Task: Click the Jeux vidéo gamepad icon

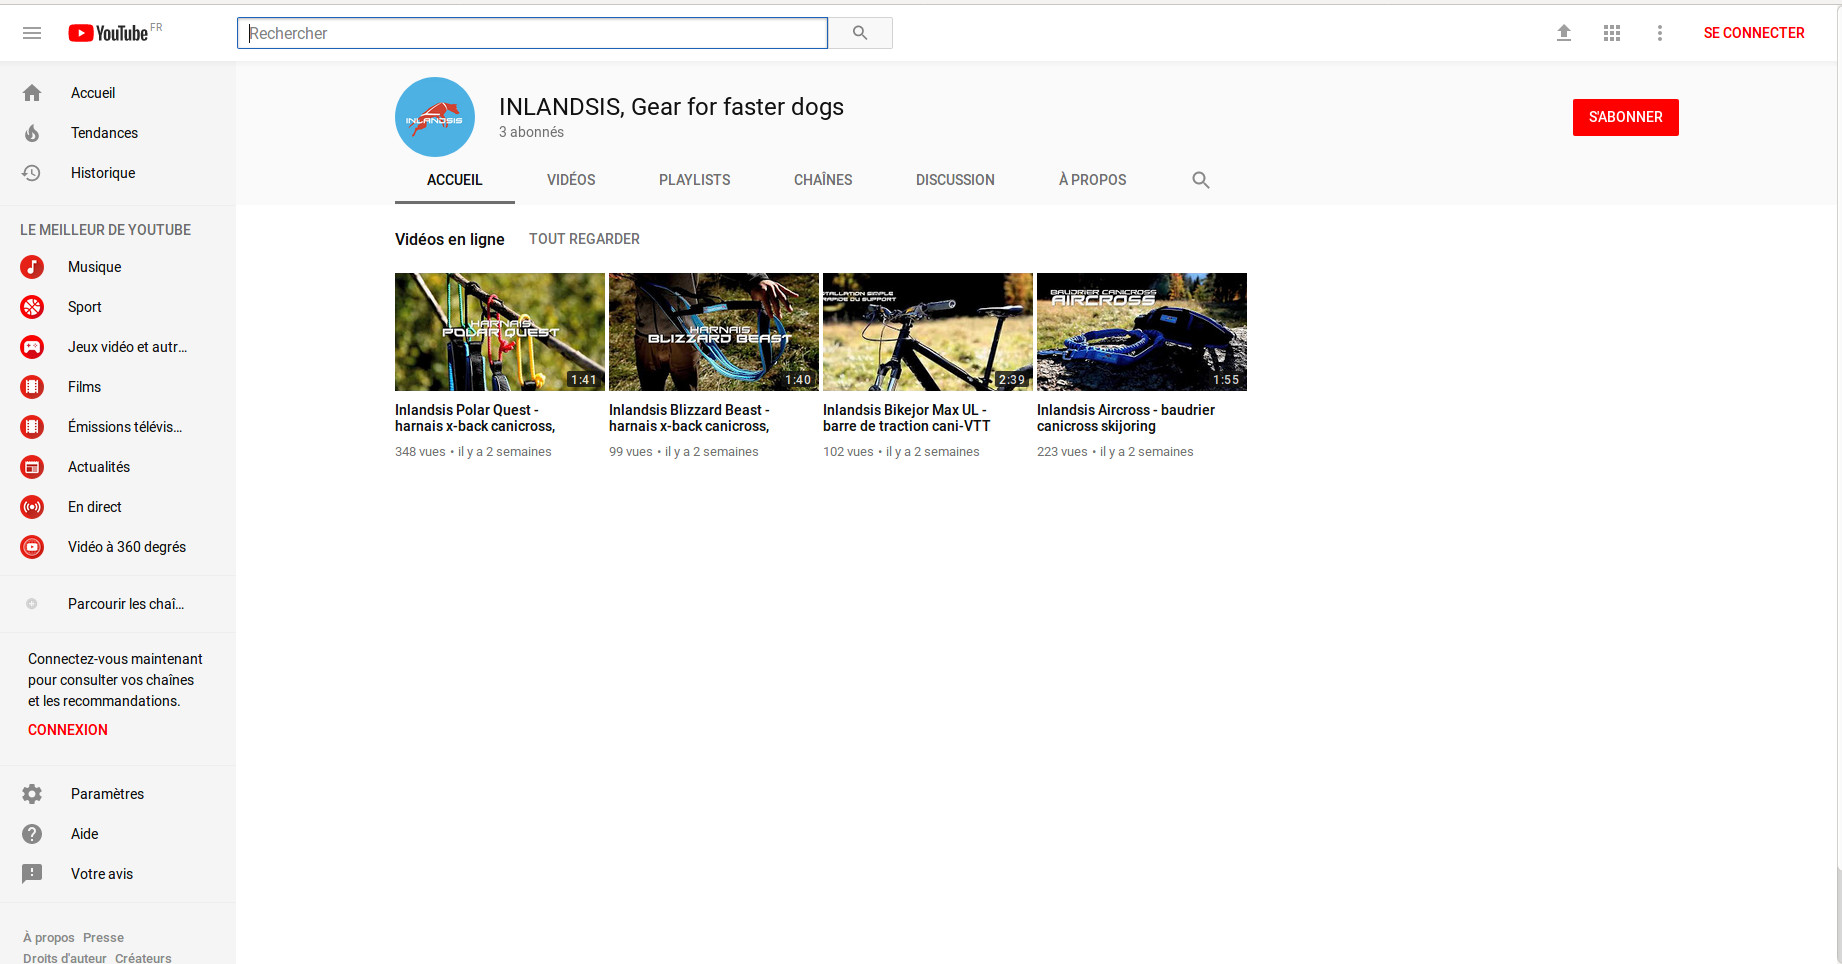Action: click(32, 347)
